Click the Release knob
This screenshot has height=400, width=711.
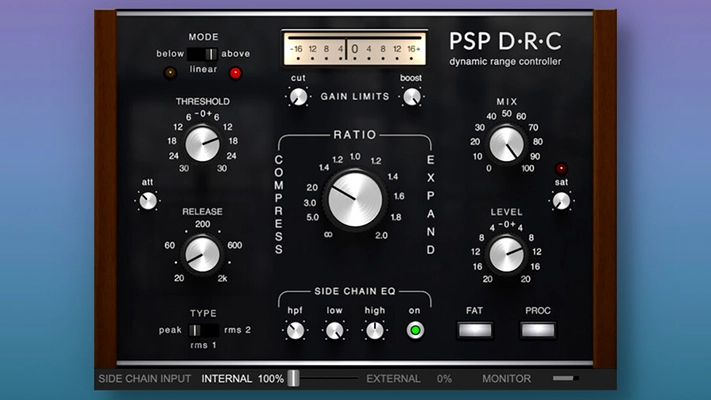(x=203, y=255)
